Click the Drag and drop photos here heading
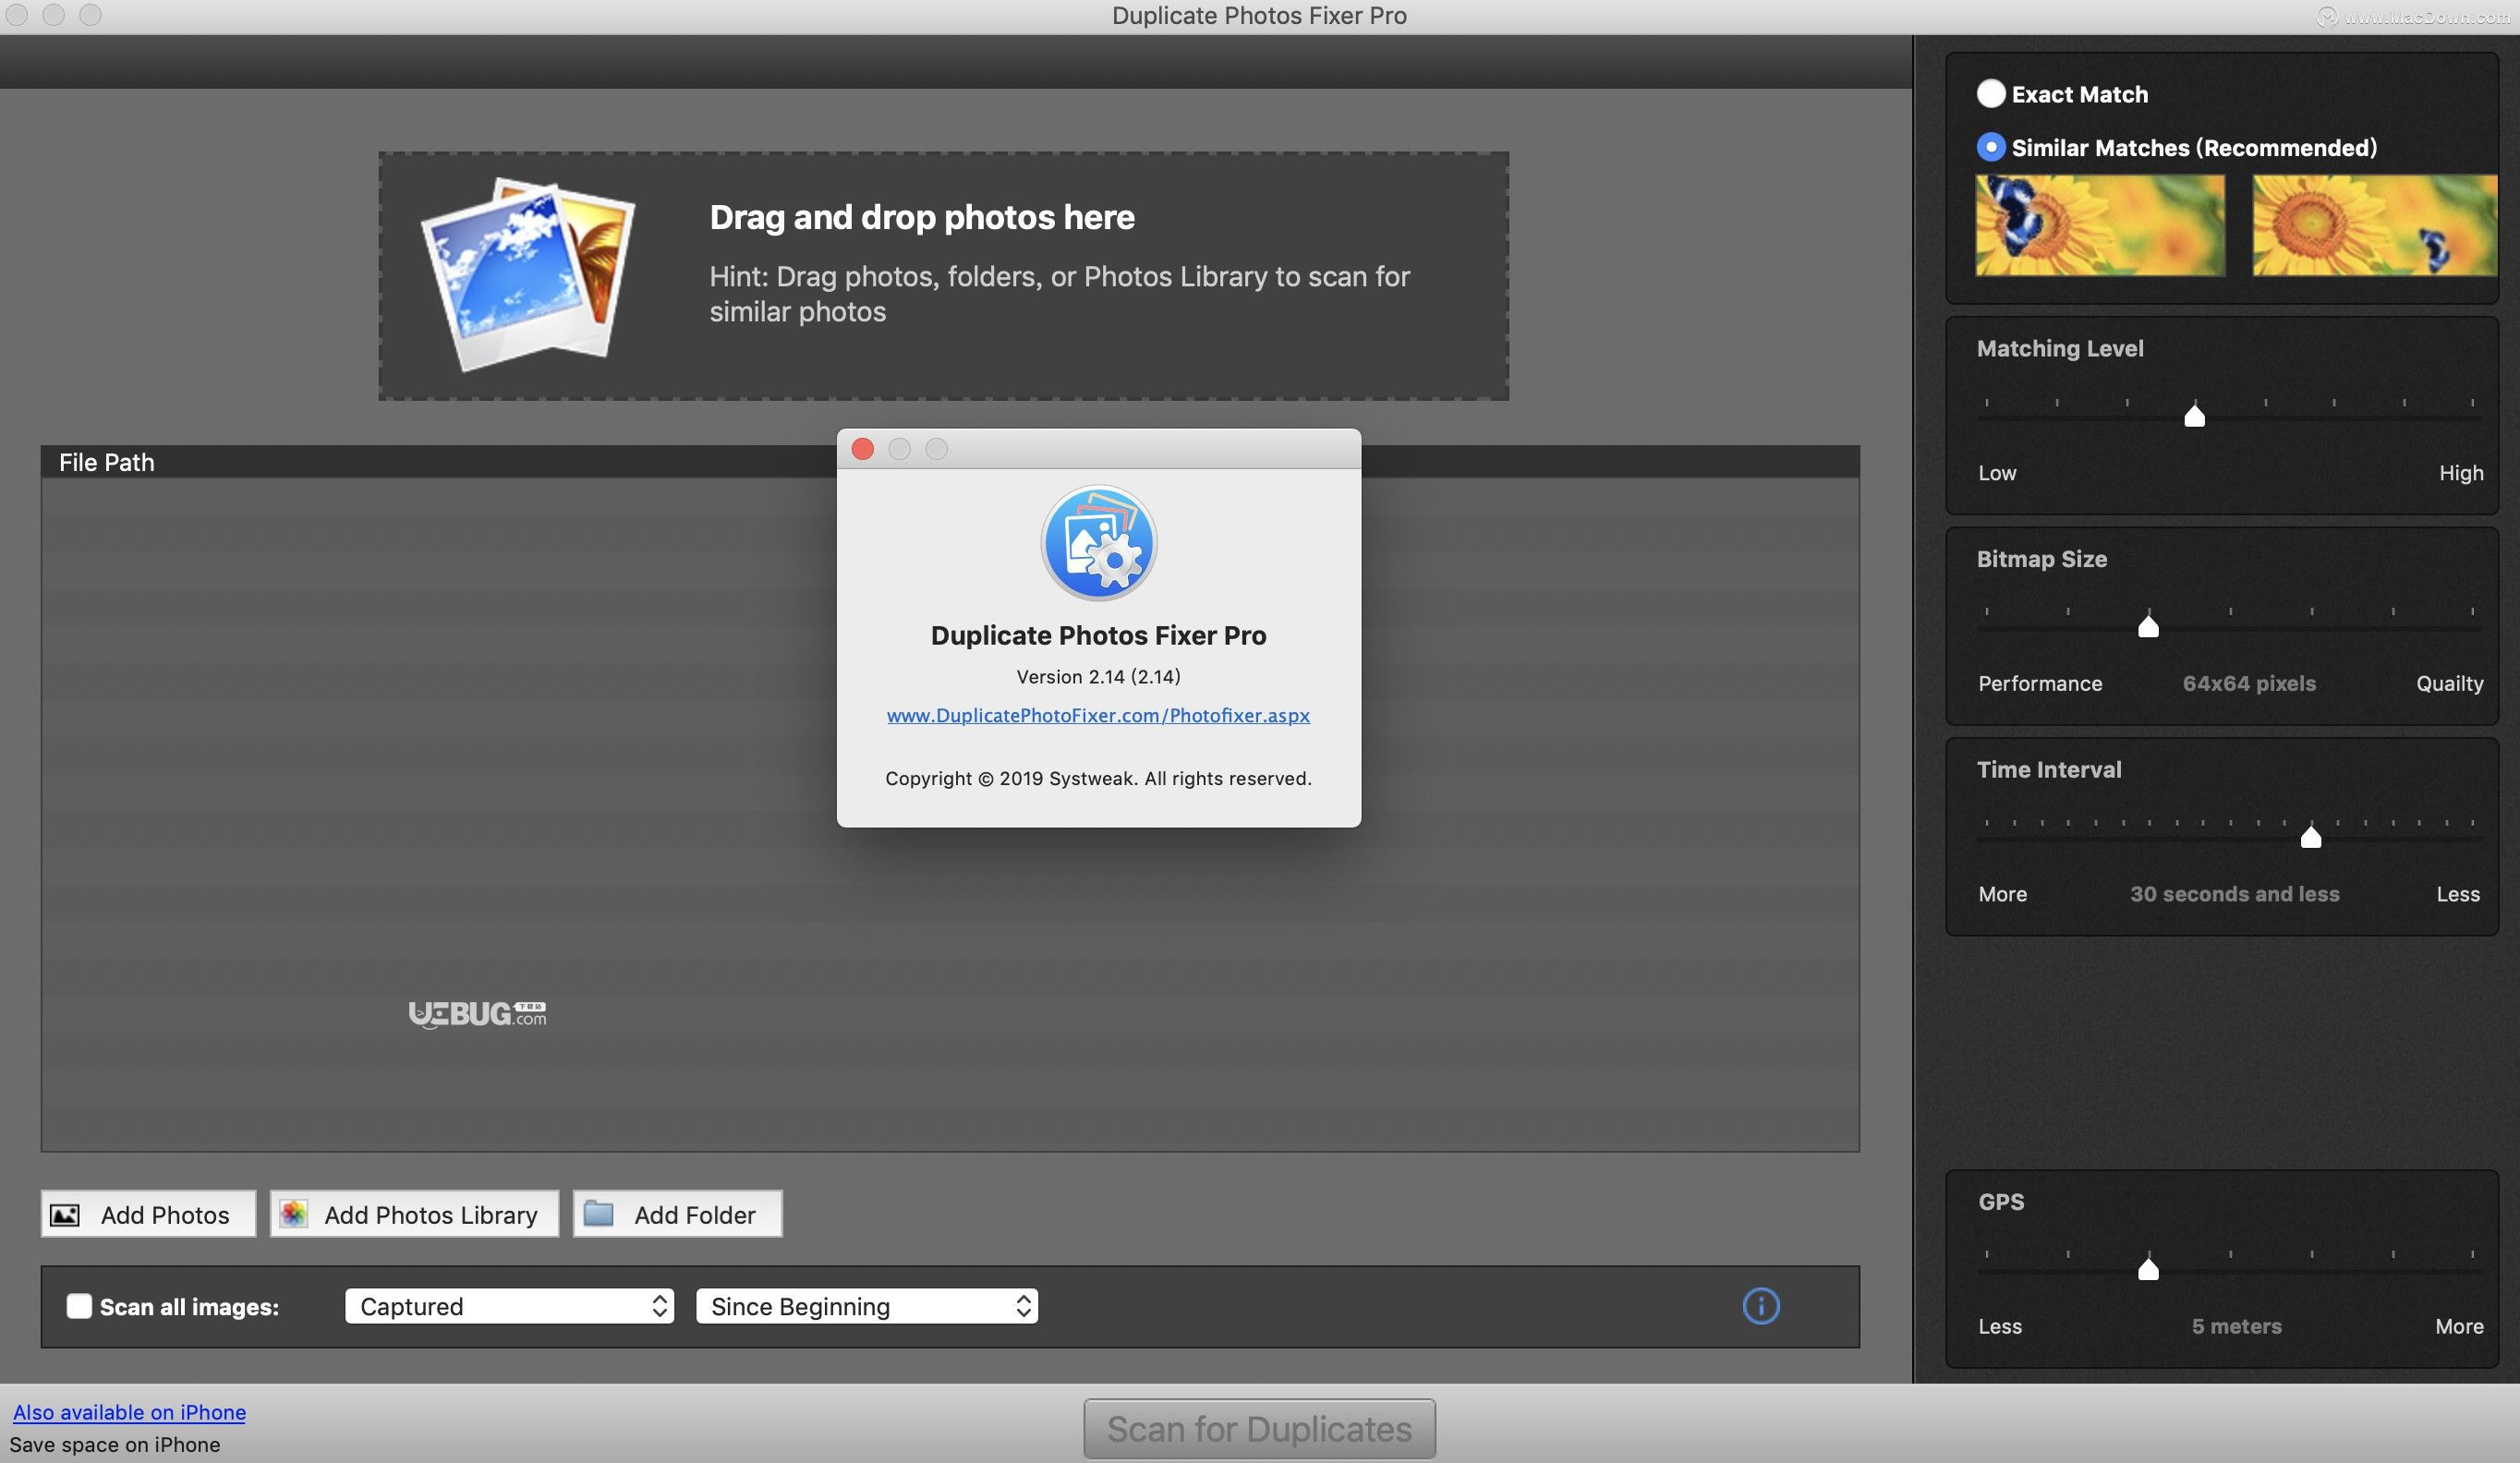The height and width of the screenshot is (1463, 2520). click(x=922, y=217)
